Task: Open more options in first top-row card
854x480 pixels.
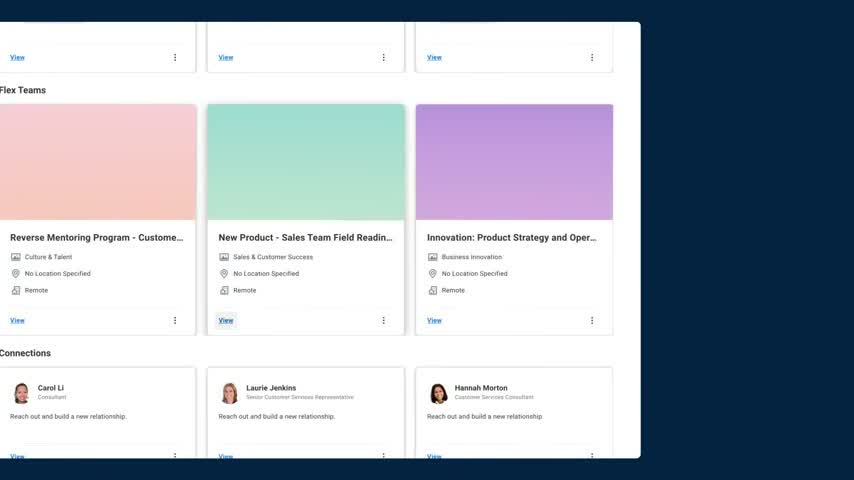Action: pyautogui.click(x=175, y=57)
